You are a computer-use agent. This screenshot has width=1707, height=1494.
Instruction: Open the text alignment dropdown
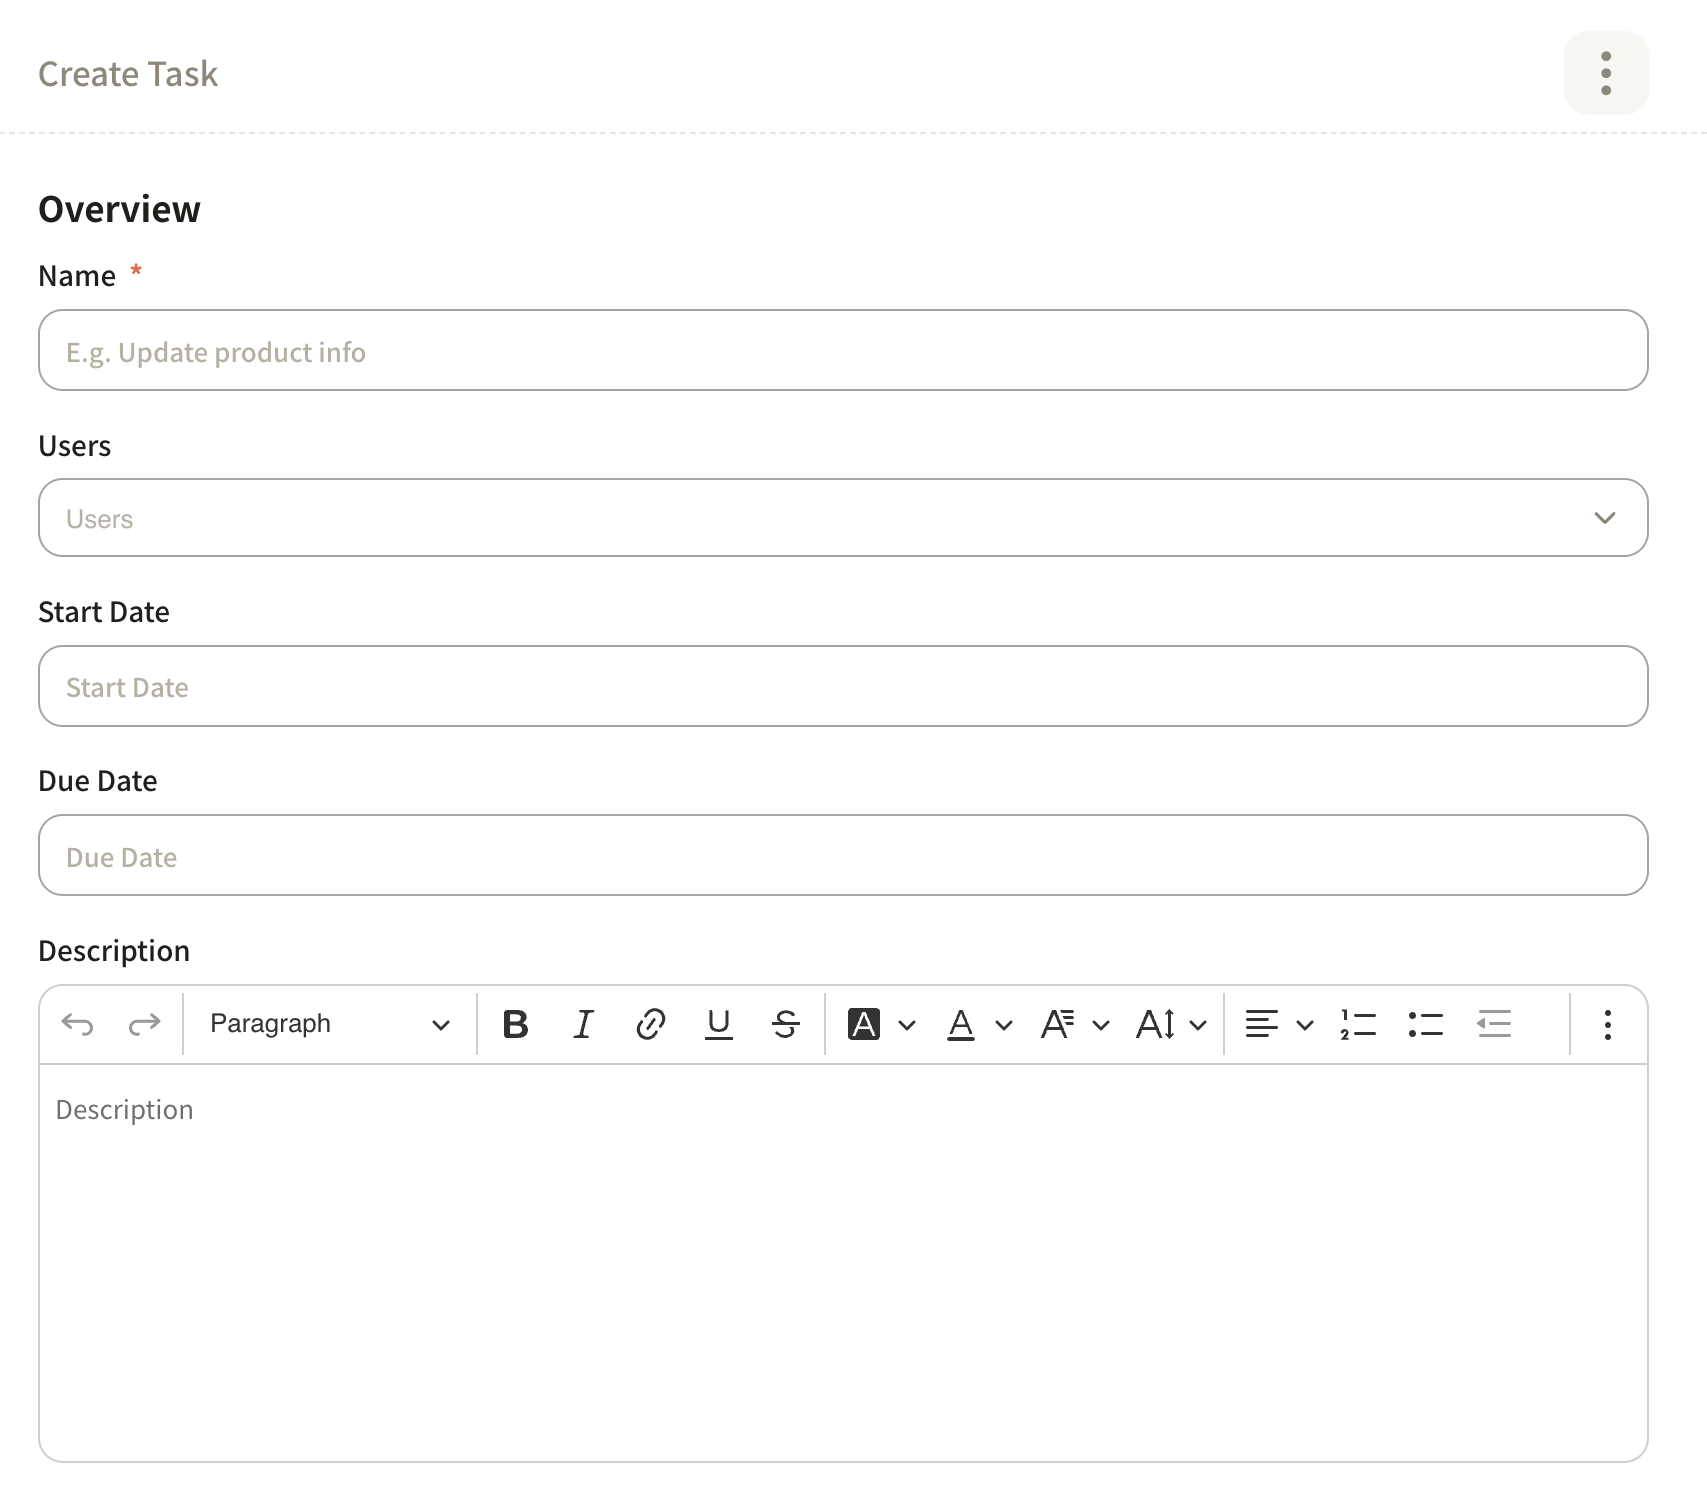coord(1278,1024)
